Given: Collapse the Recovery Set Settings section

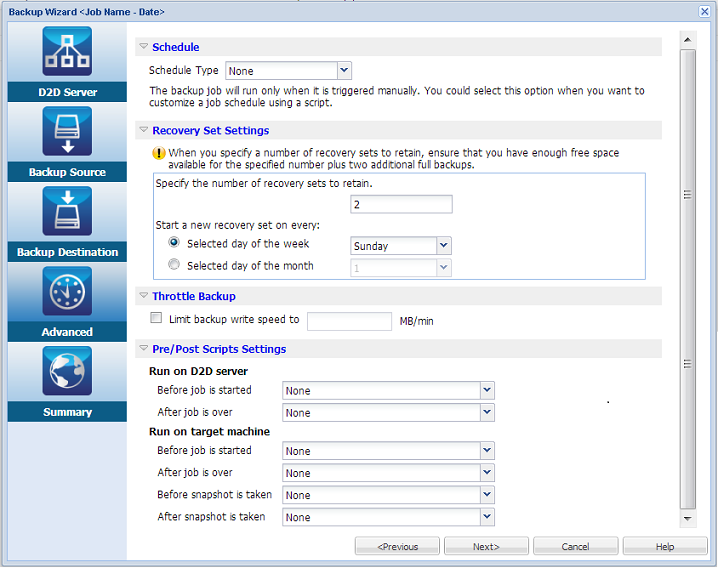Looking at the screenshot, I should [x=144, y=130].
